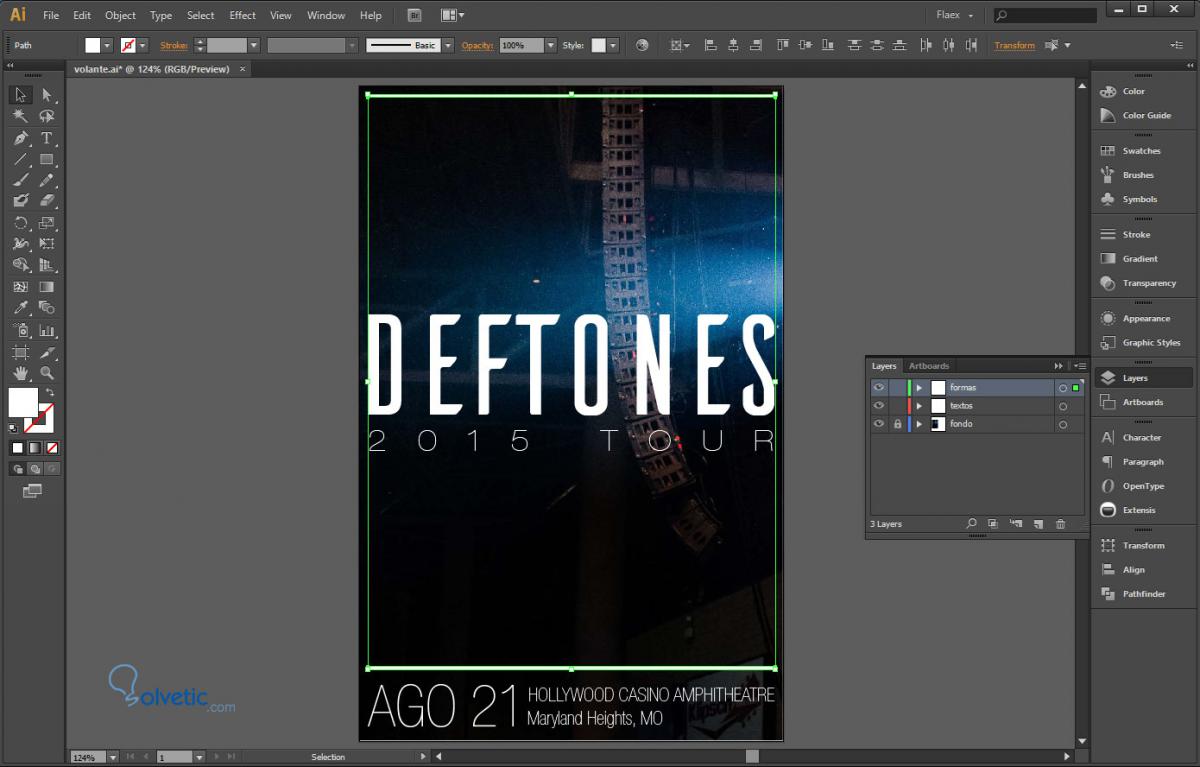Activate the Zoom tool
Screen dimensions: 1200x767
46,373
